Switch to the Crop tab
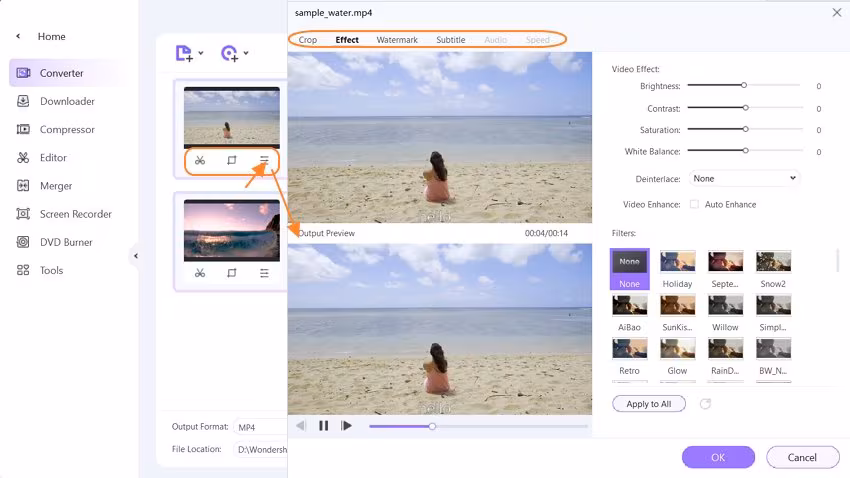850x478 pixels. pyautogui.click(x=307, y=40)
